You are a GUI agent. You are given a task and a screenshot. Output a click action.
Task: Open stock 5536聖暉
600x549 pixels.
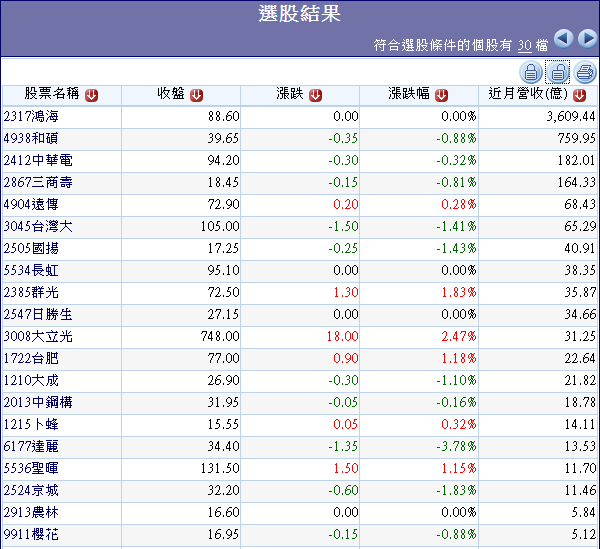coord(31,468)
